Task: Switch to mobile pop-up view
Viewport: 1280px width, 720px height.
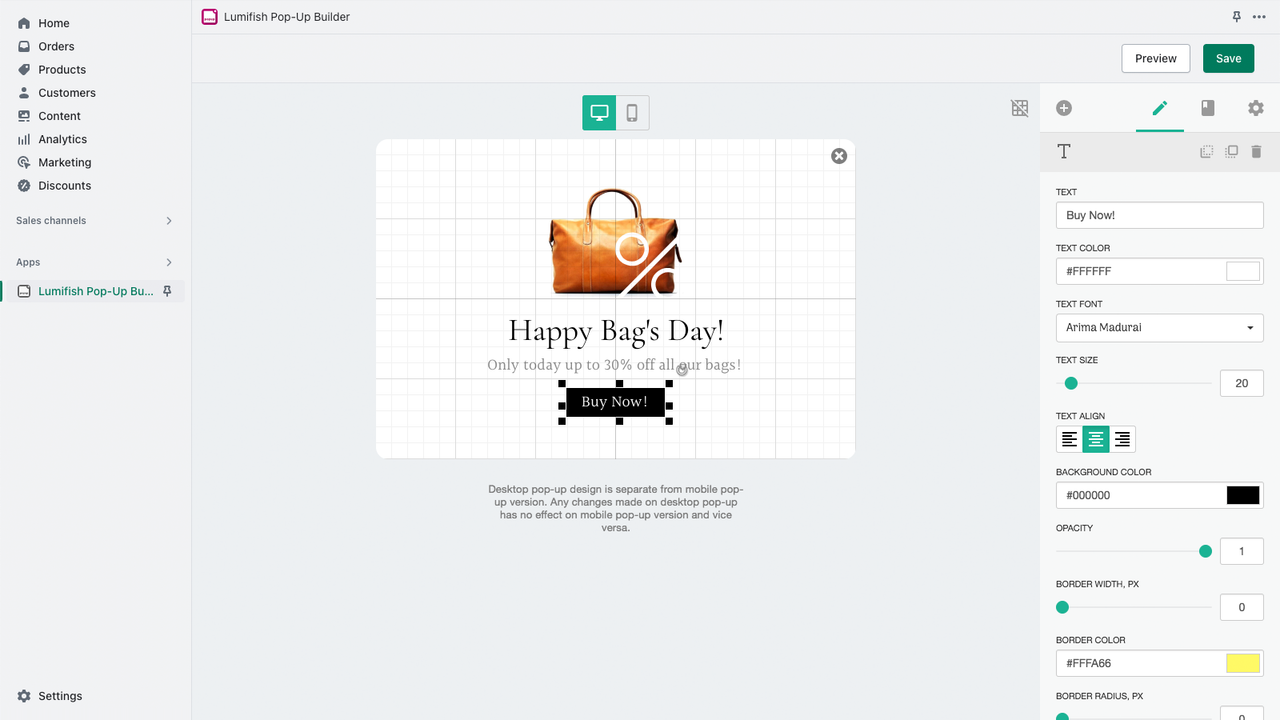Action: 632,113
